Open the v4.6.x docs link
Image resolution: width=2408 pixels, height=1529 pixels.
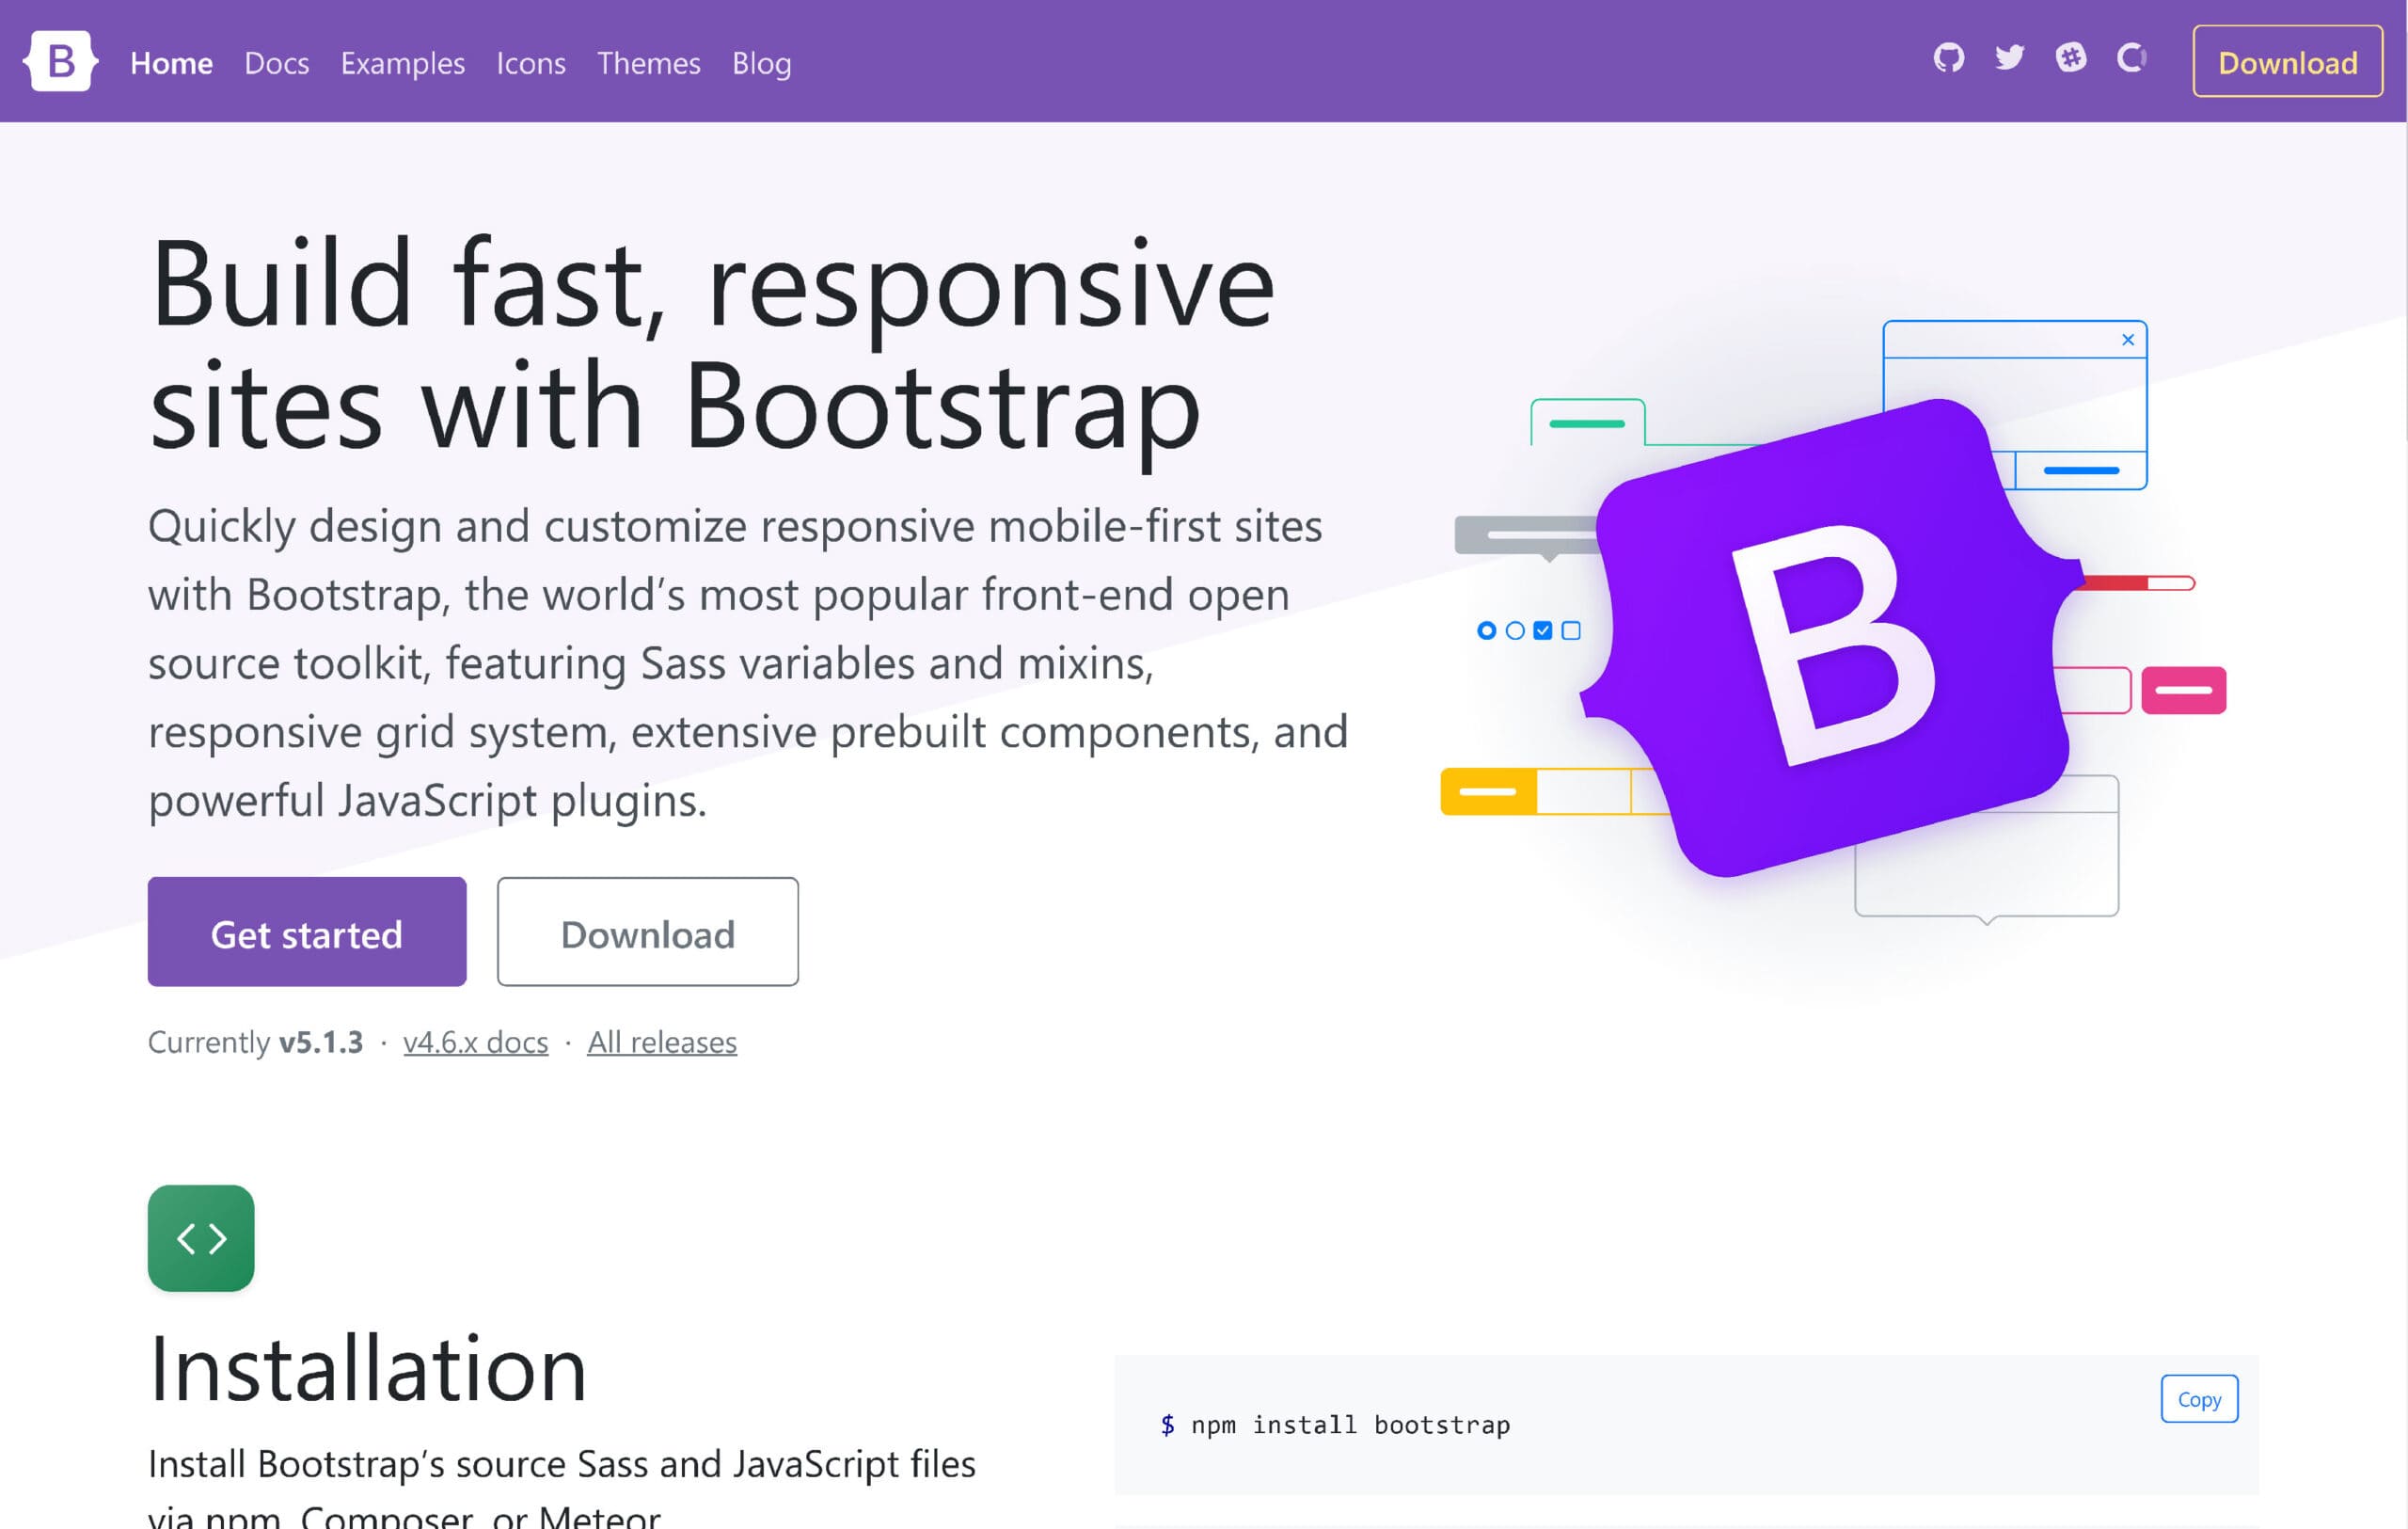click(x=475, y=1042)
